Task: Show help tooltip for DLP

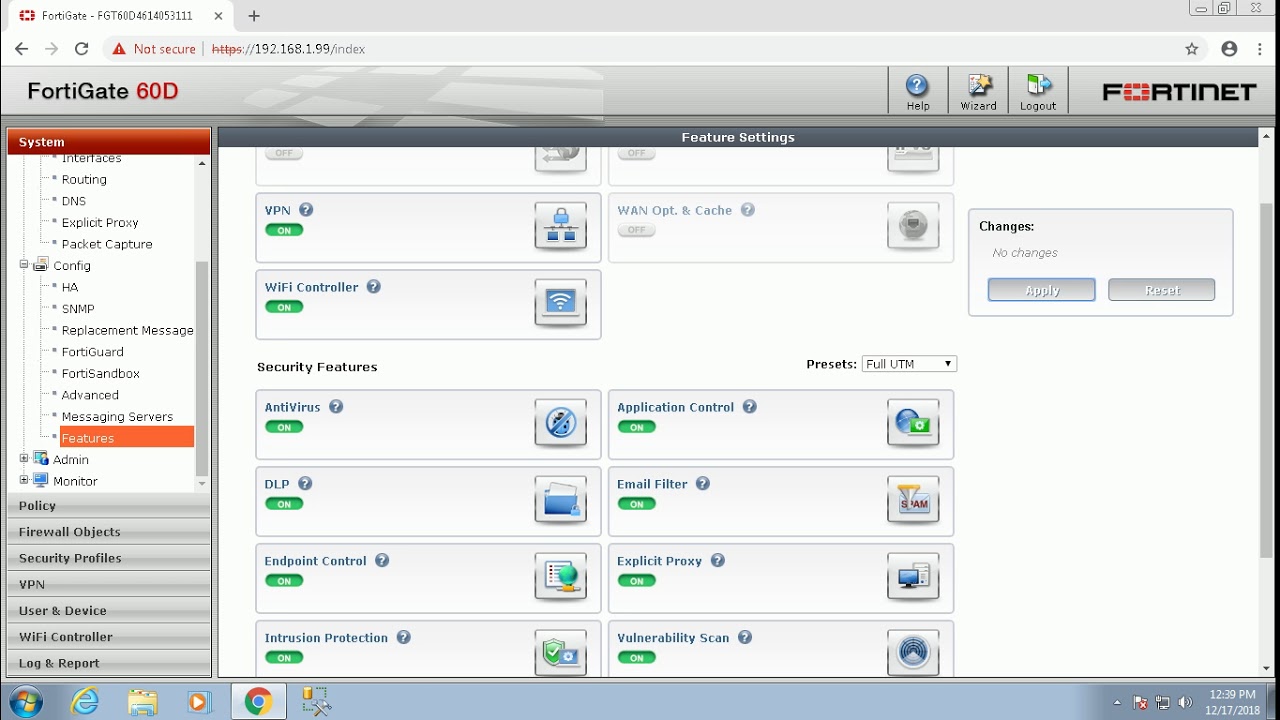Action: point(305,484)
